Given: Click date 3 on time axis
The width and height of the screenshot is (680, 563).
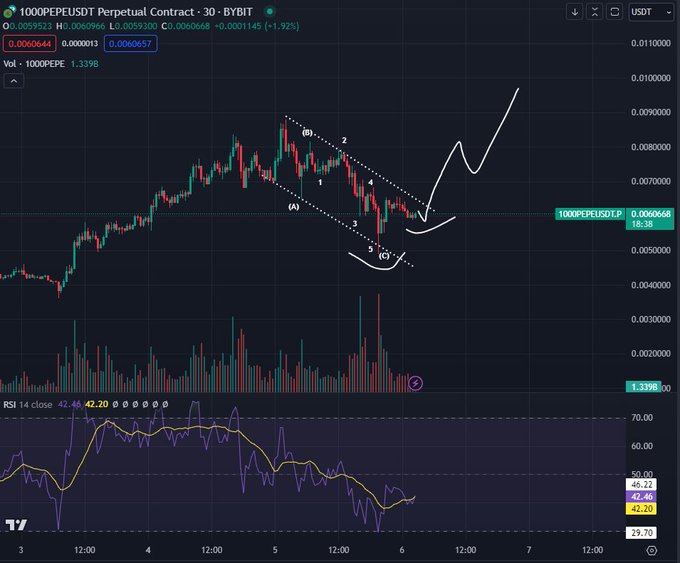Looking at the screenshot, I should [x=21, y=550].
